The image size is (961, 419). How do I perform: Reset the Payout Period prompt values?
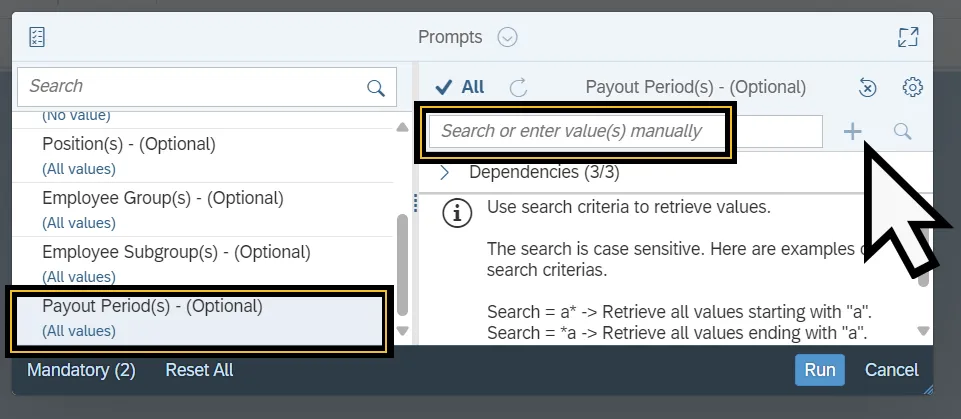[868, 88]
